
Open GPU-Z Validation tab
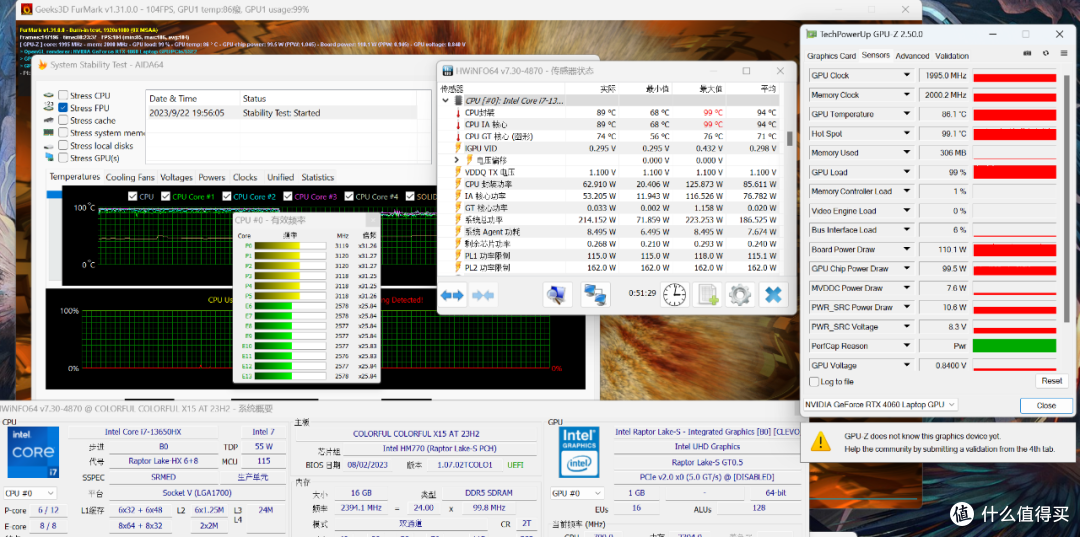(952, 56)
